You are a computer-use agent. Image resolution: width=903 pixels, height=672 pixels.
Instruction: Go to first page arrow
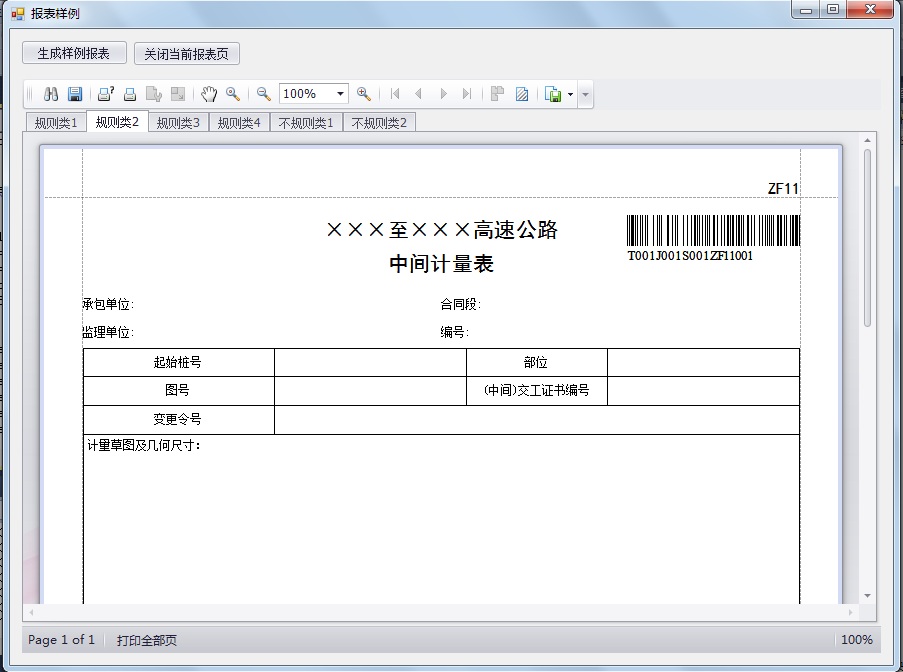click(x=394, y=94)
